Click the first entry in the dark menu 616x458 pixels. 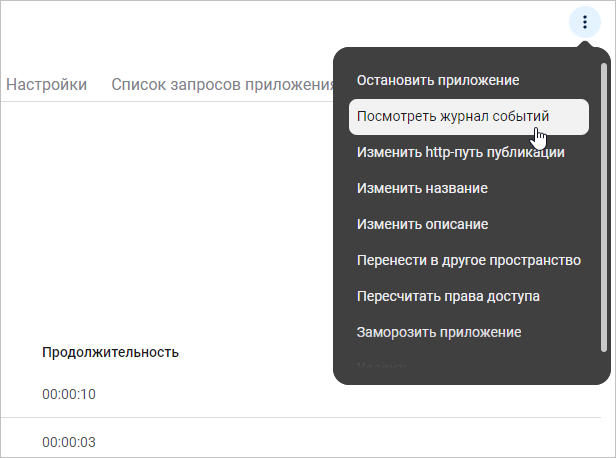438,80
